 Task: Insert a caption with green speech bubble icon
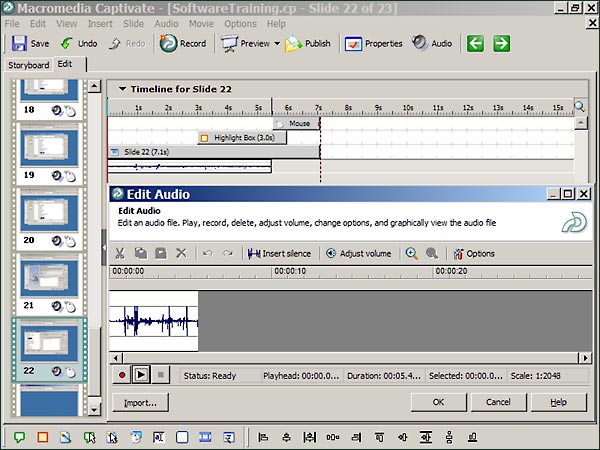pos(19,437)
